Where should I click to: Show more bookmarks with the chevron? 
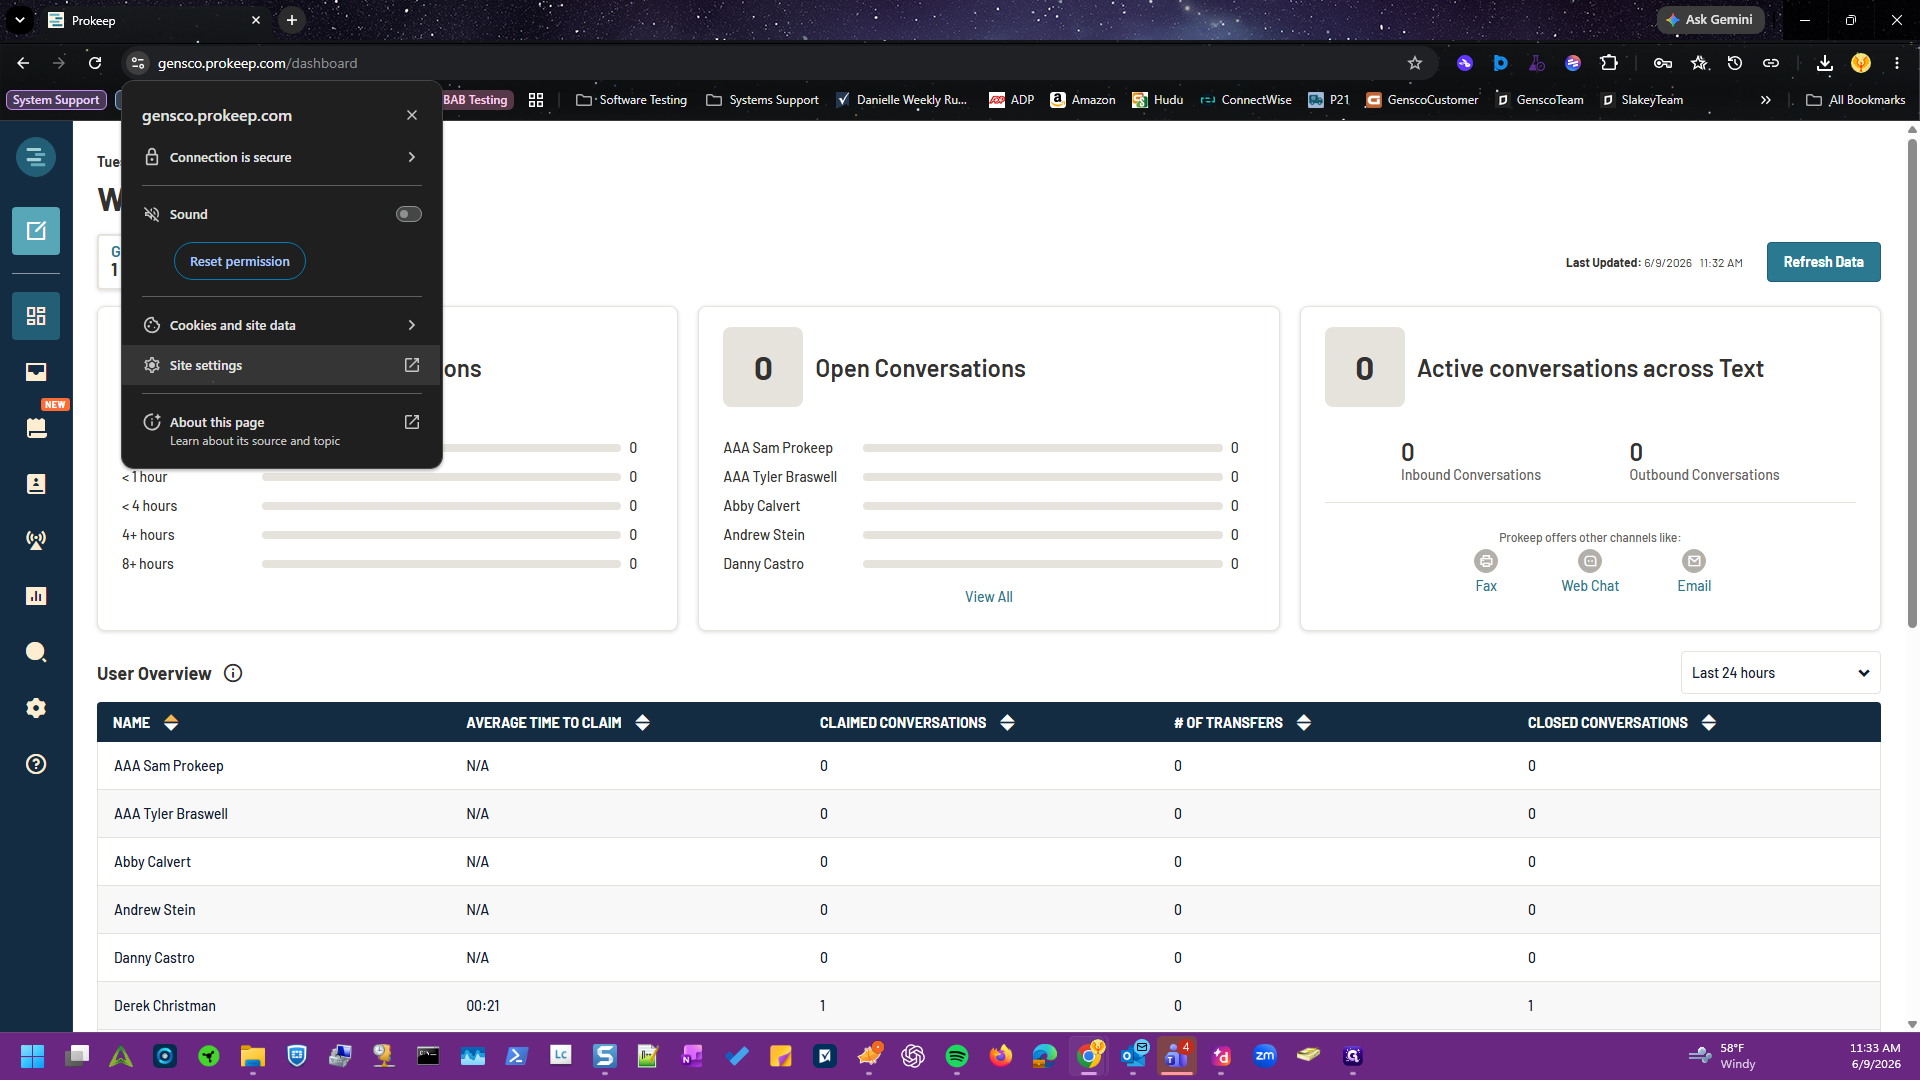(1766, 100)
